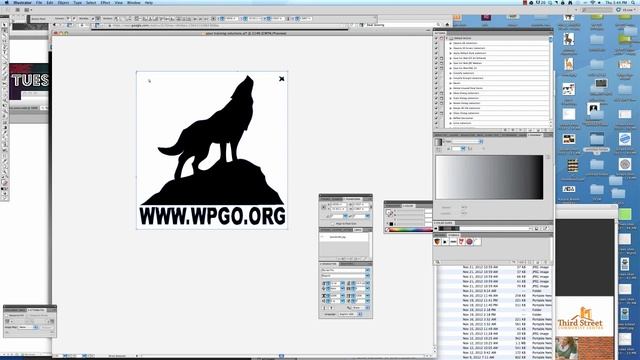Toggle the Simplify (selection) action item checkmark
Screen dimensions: 640x360
436,73
